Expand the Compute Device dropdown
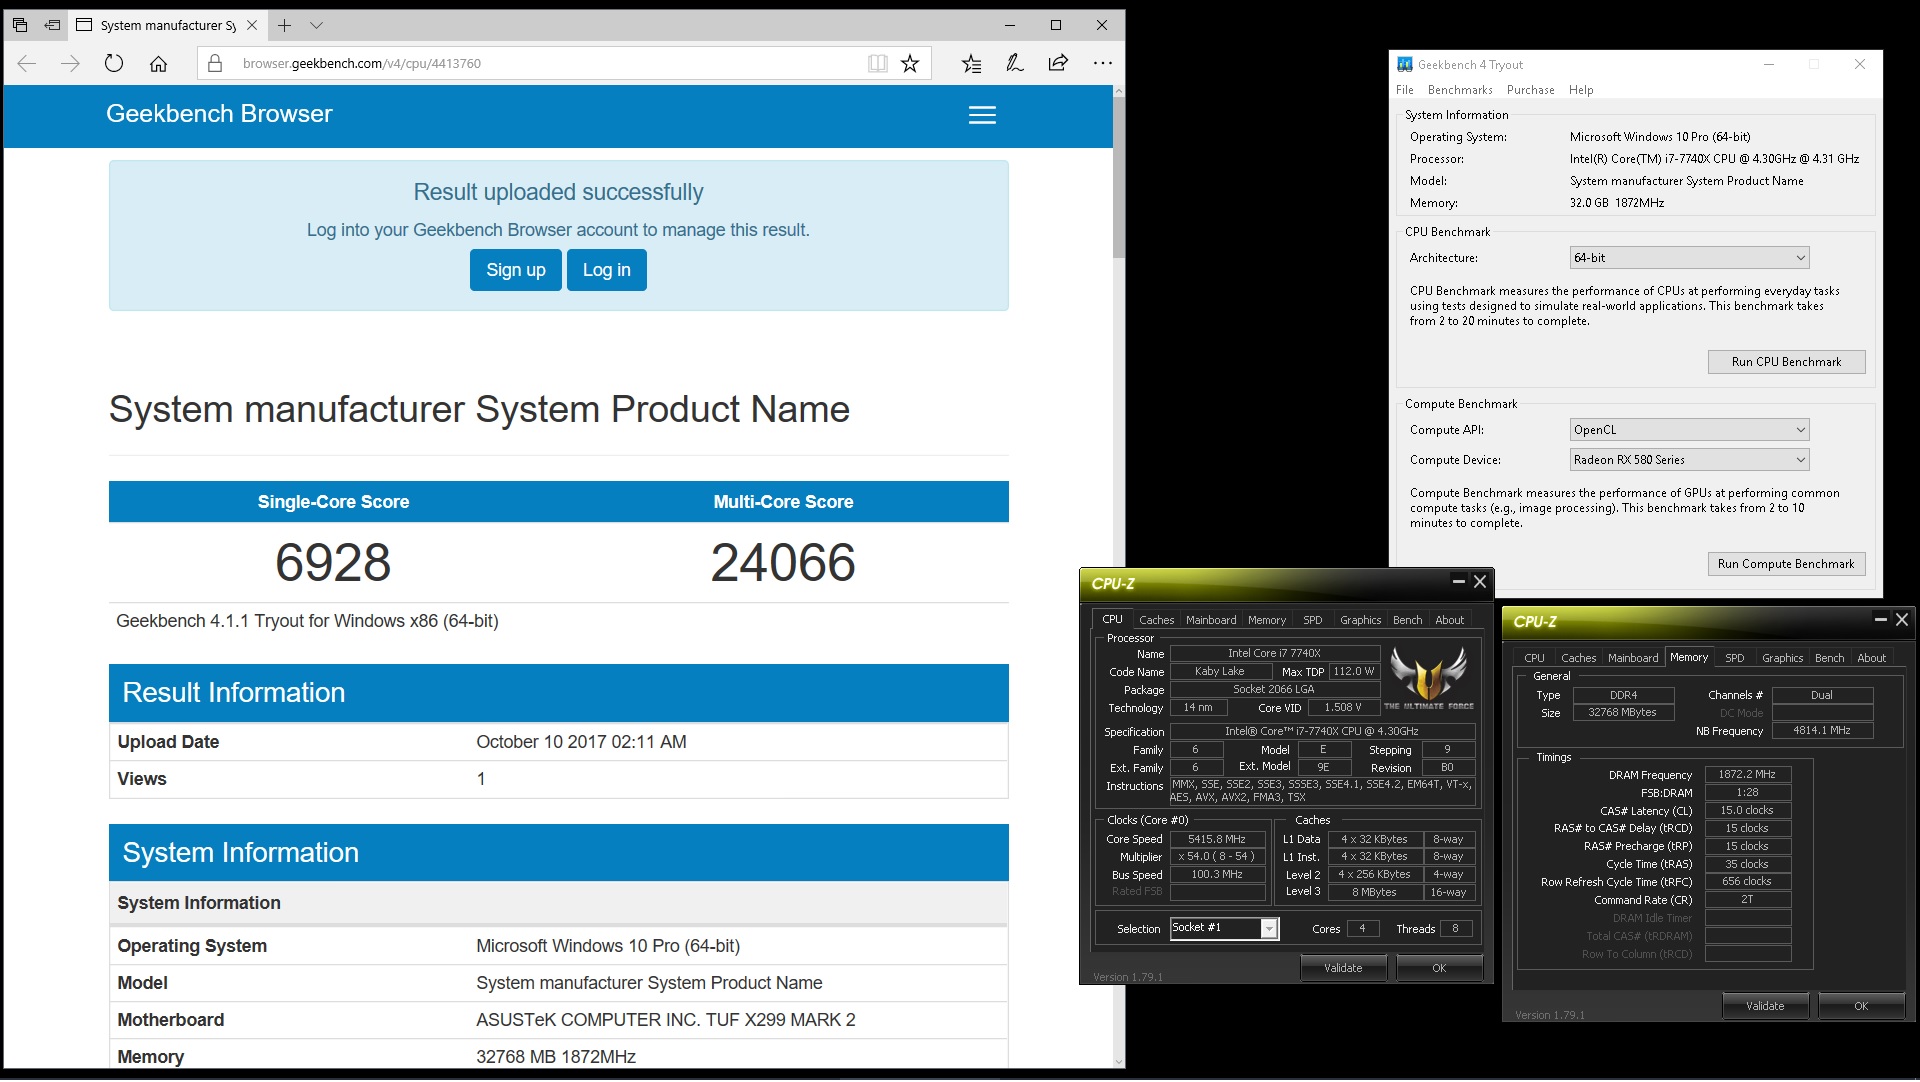The height and width of the screenshot is (1082, 1920). 1690,460
